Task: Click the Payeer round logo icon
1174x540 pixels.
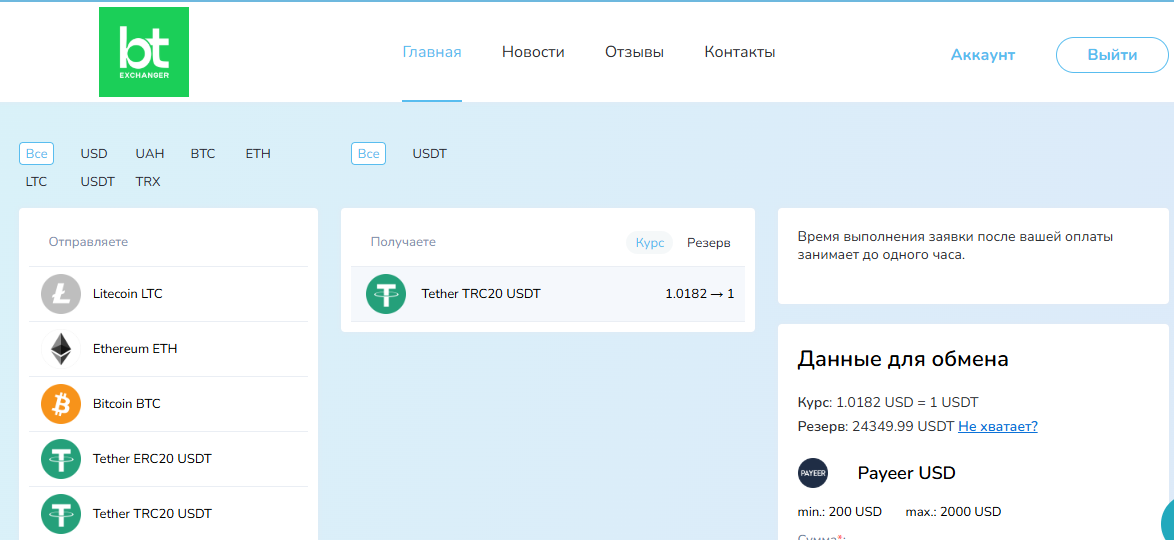Action: (x=813, y=473)
